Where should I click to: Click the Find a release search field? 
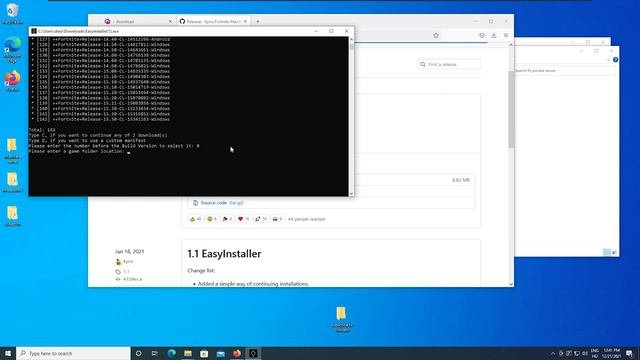point(449,64)
